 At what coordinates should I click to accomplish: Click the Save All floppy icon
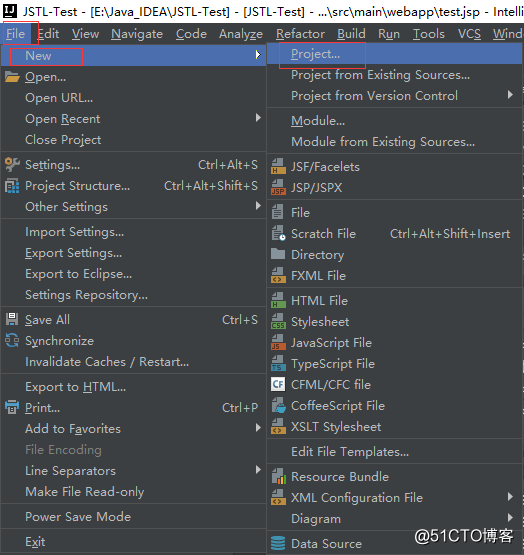pos(12,320)
